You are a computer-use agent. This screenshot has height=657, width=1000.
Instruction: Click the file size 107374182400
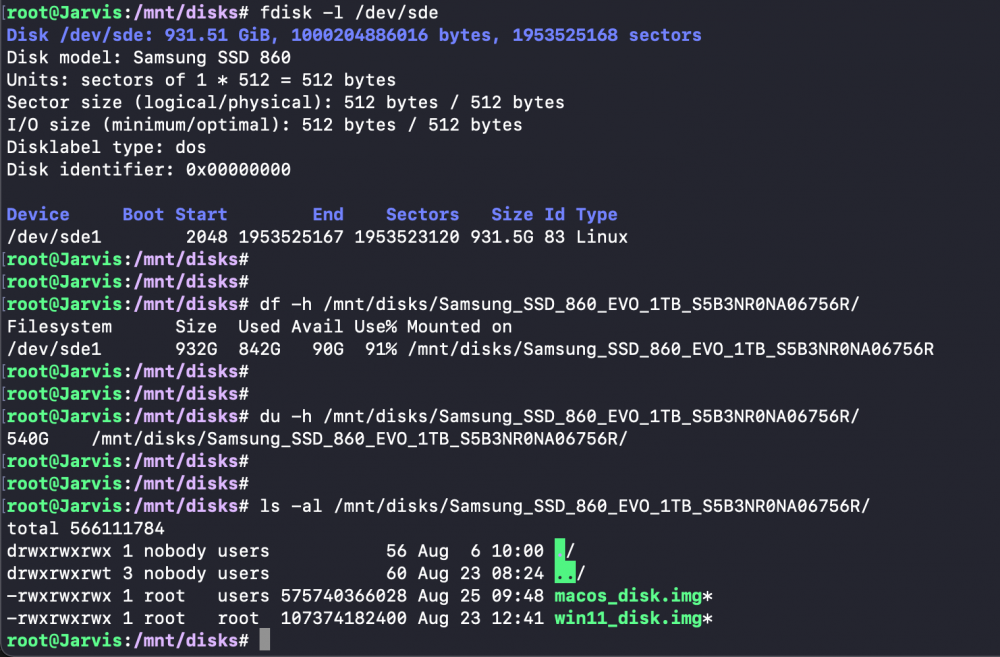pyautogui.click(x=343, y=618)
